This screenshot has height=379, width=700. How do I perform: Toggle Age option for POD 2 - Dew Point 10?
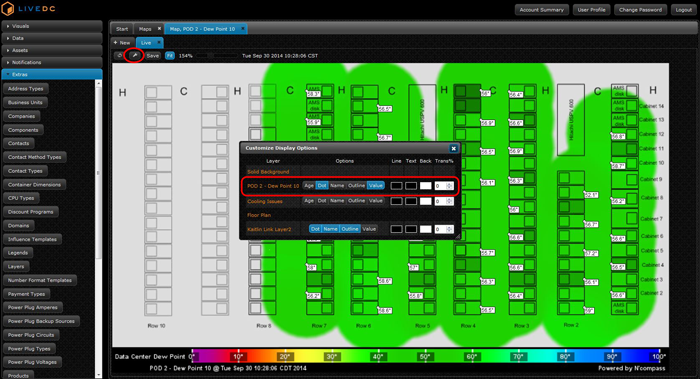309,186
